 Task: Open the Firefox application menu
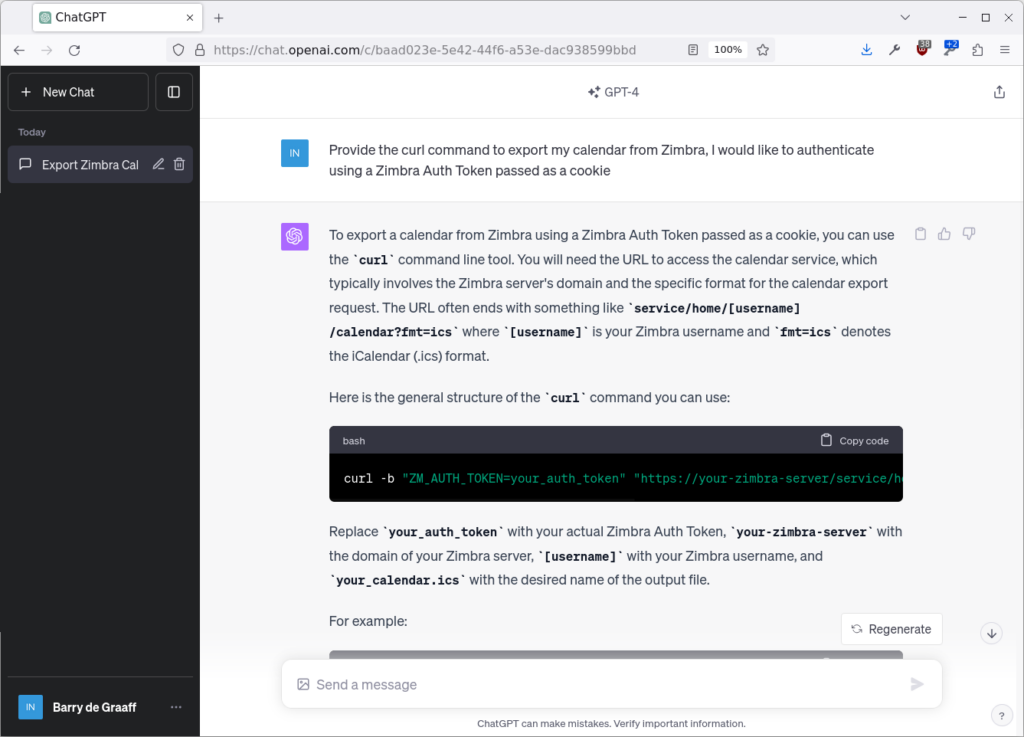(x=1005, y=49)
